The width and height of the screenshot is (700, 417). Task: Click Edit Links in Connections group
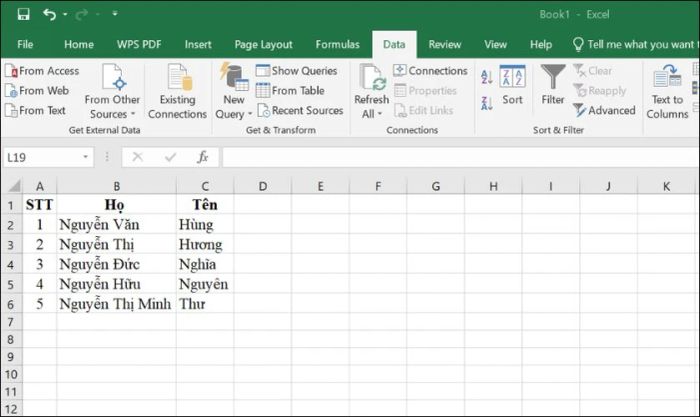coord(423,110)
